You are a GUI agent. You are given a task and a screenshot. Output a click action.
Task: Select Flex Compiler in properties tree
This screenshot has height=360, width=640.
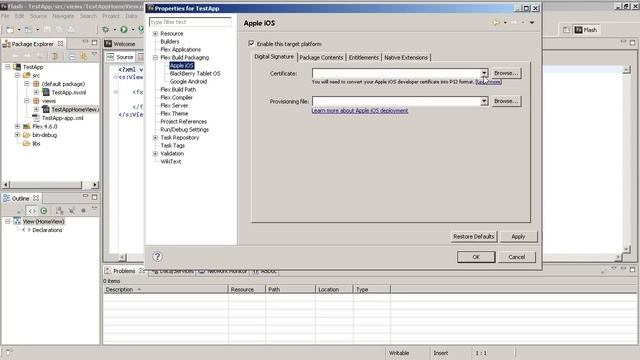176,98
